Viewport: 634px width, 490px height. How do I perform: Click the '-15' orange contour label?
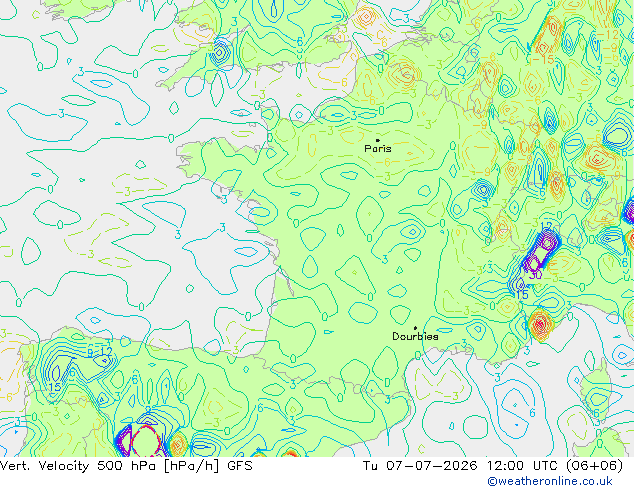(x=543, y=60)
